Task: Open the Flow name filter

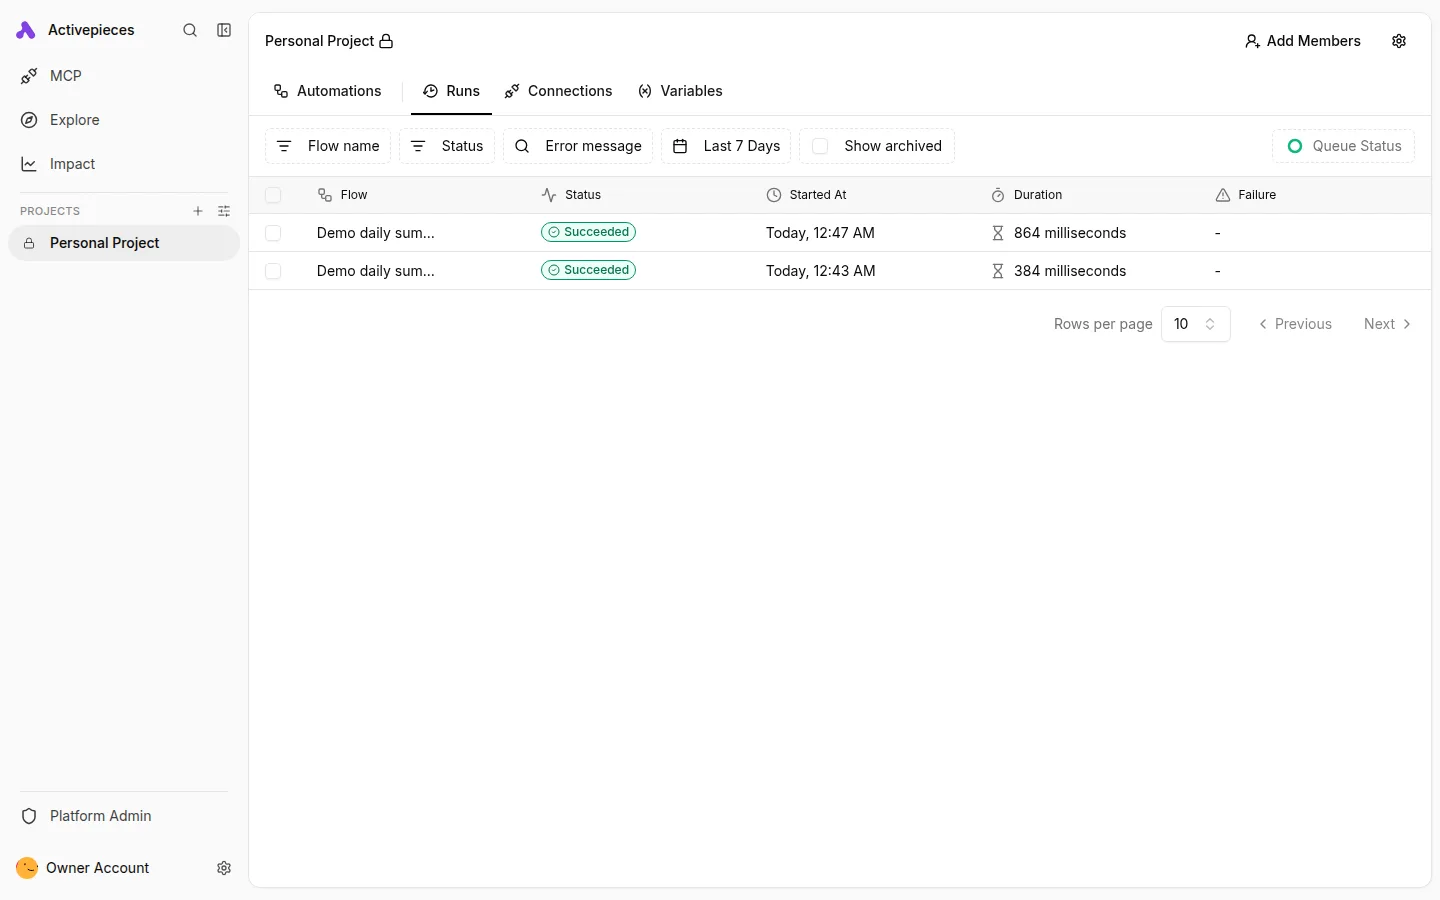Action: pyautogui.click(x=328, y=146)
